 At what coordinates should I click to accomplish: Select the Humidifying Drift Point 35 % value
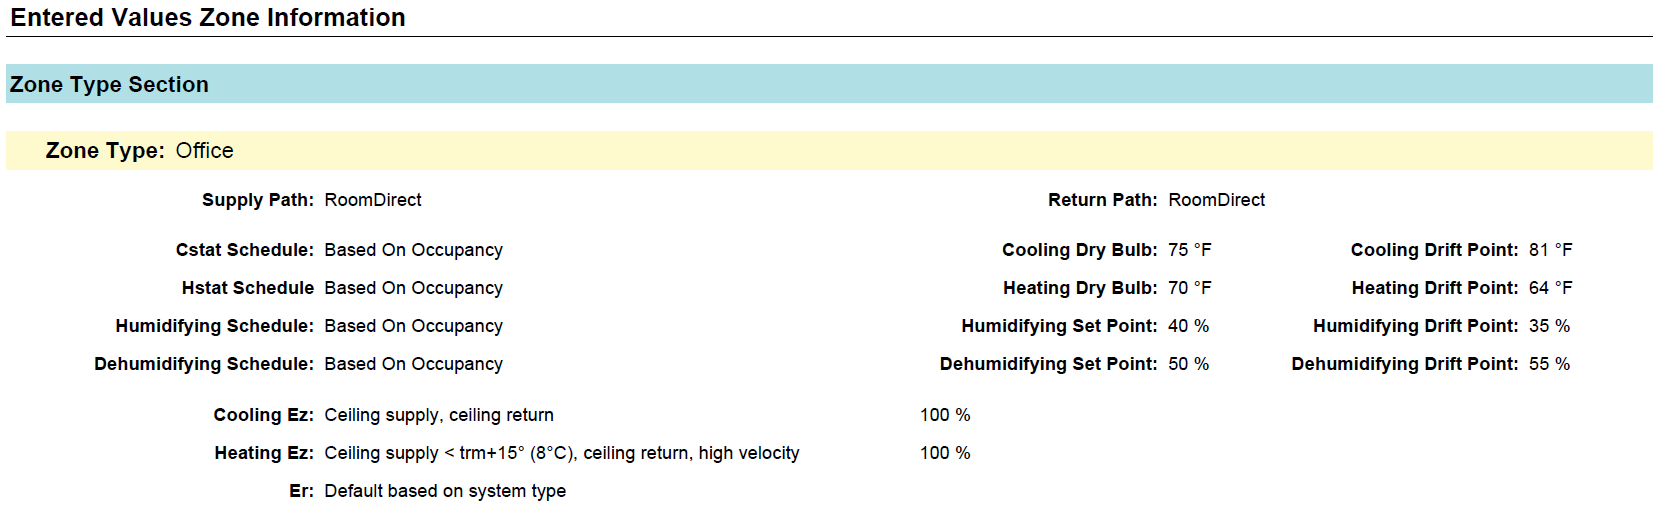click(1549, 326)
